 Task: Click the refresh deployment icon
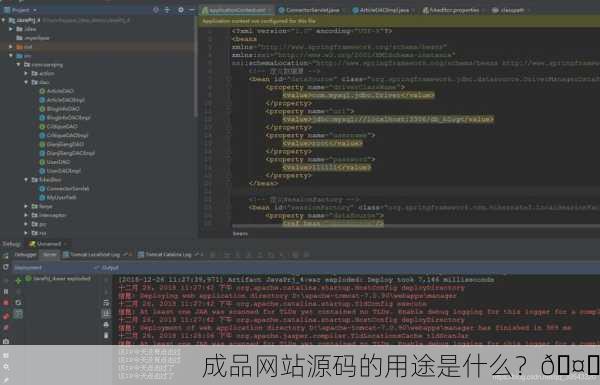click(x=18, y=303)
